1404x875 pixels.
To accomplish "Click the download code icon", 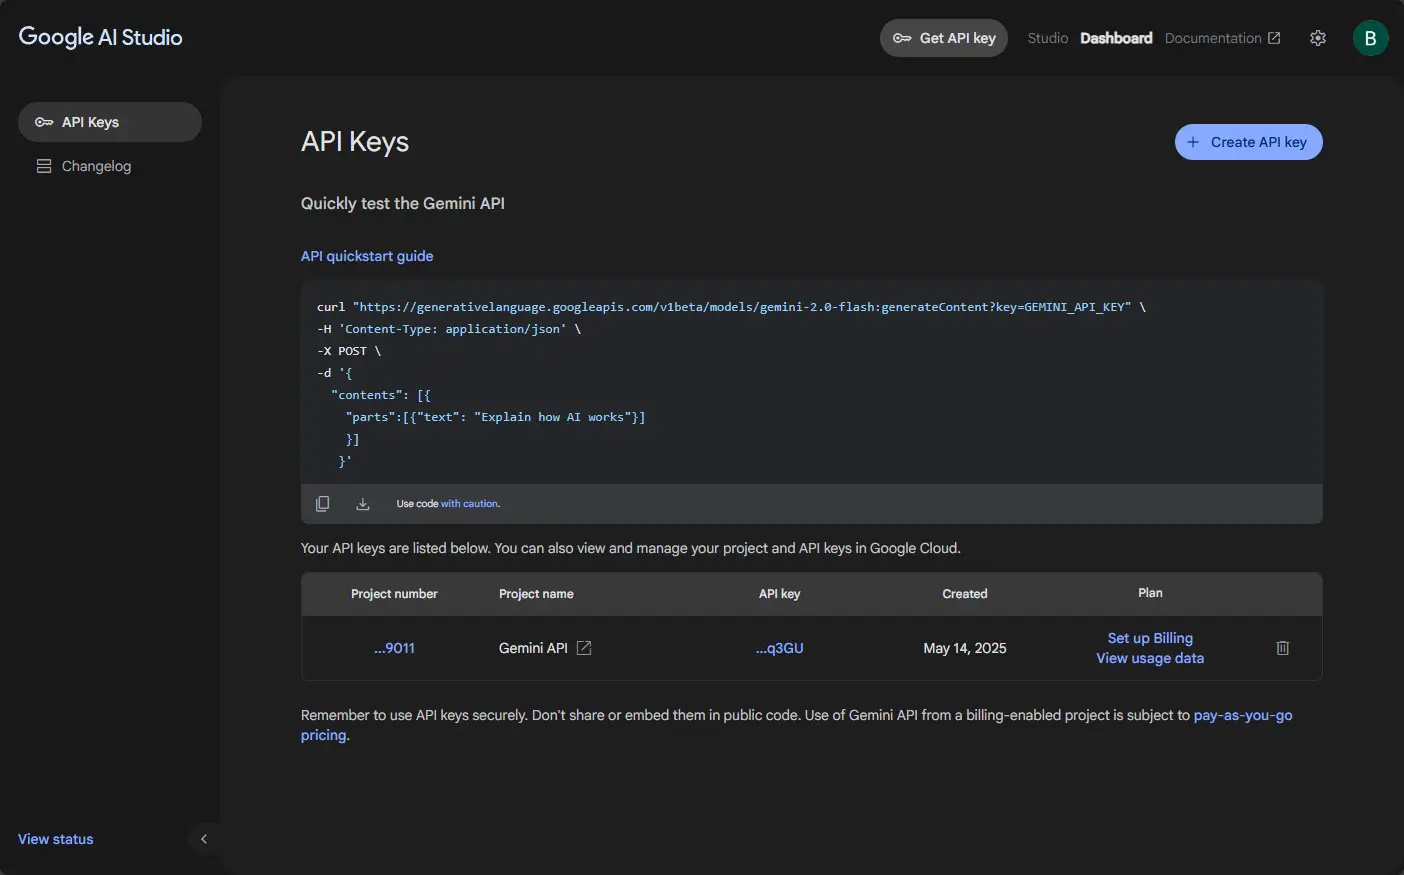I will 363,504.
